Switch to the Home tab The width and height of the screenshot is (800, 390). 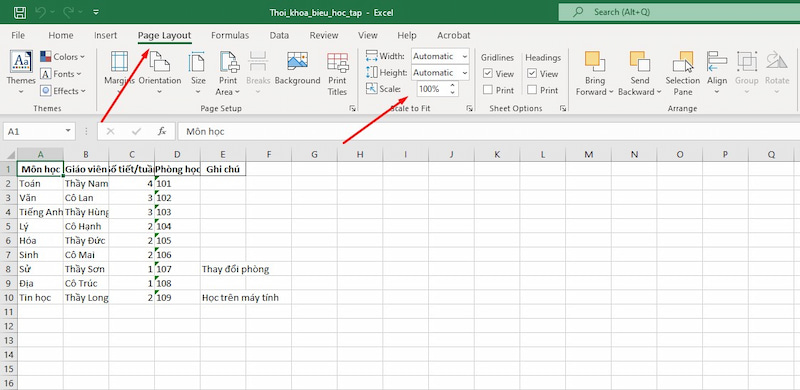61,35
